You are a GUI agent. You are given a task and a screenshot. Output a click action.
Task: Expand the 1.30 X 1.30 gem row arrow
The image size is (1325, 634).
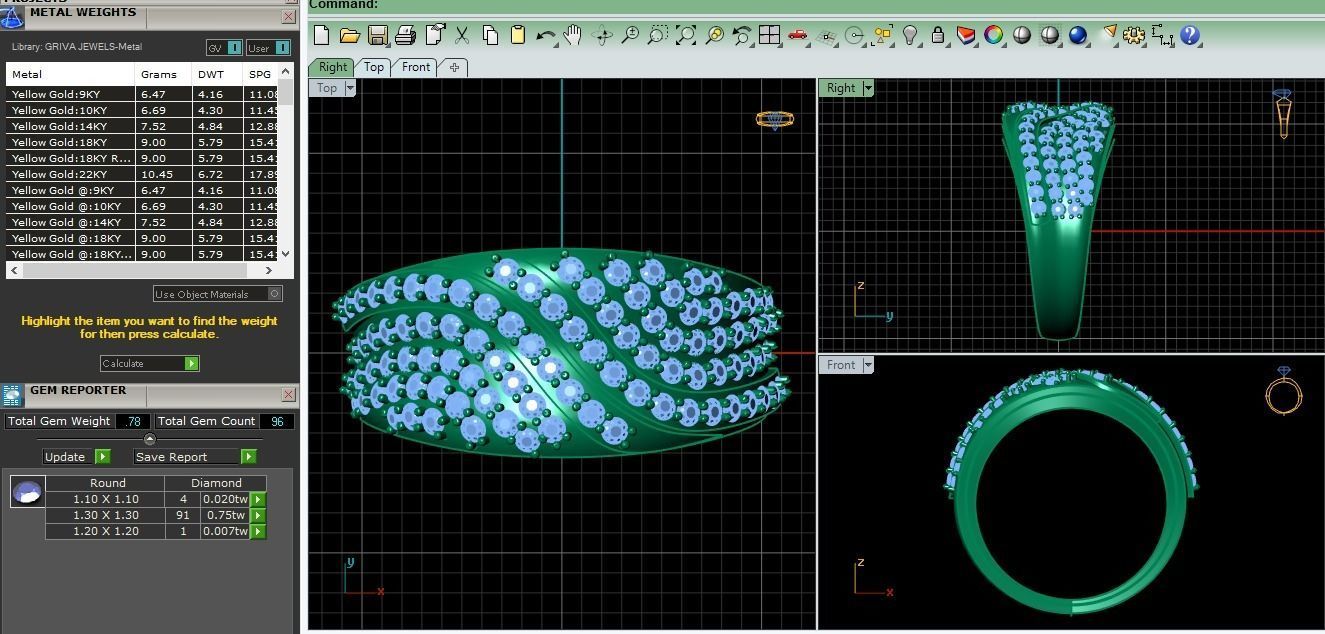pos(258,515)
